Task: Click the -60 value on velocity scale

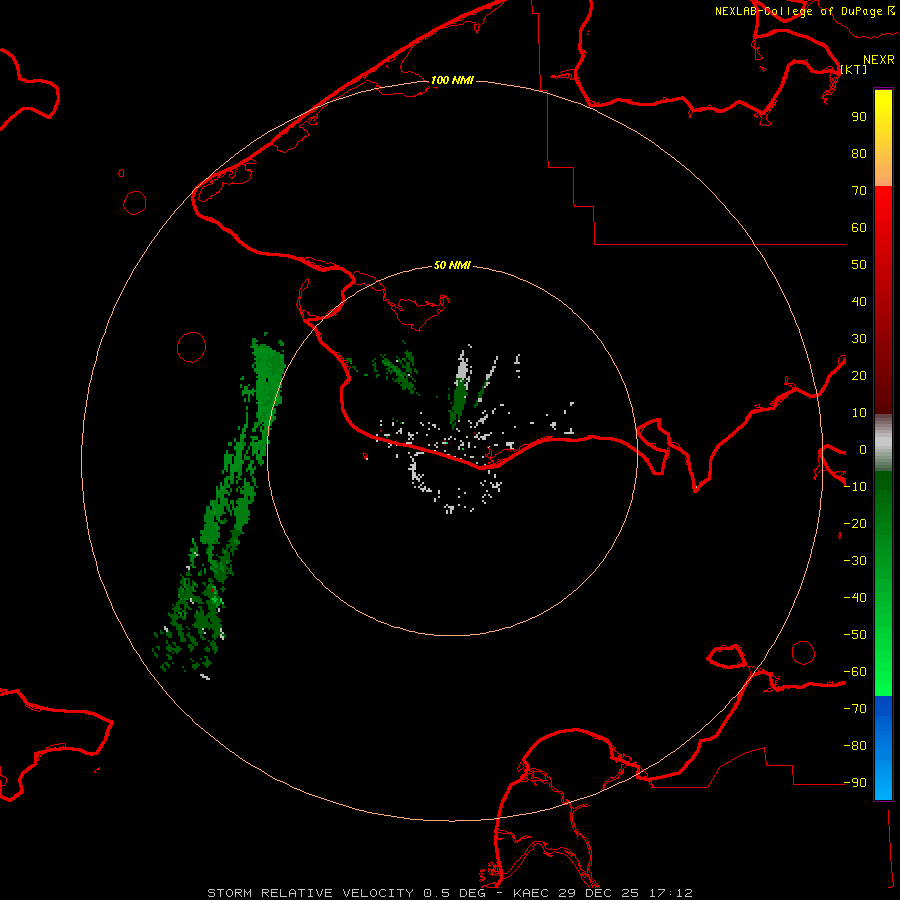Action: click(855, 672)
